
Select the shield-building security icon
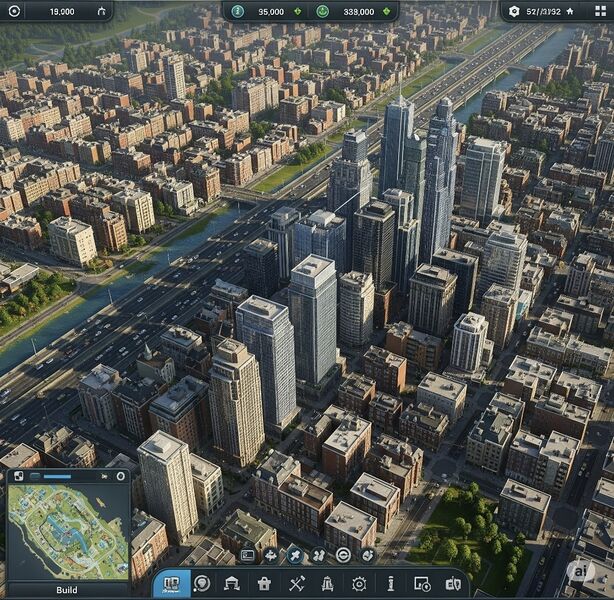pos(453,584)
